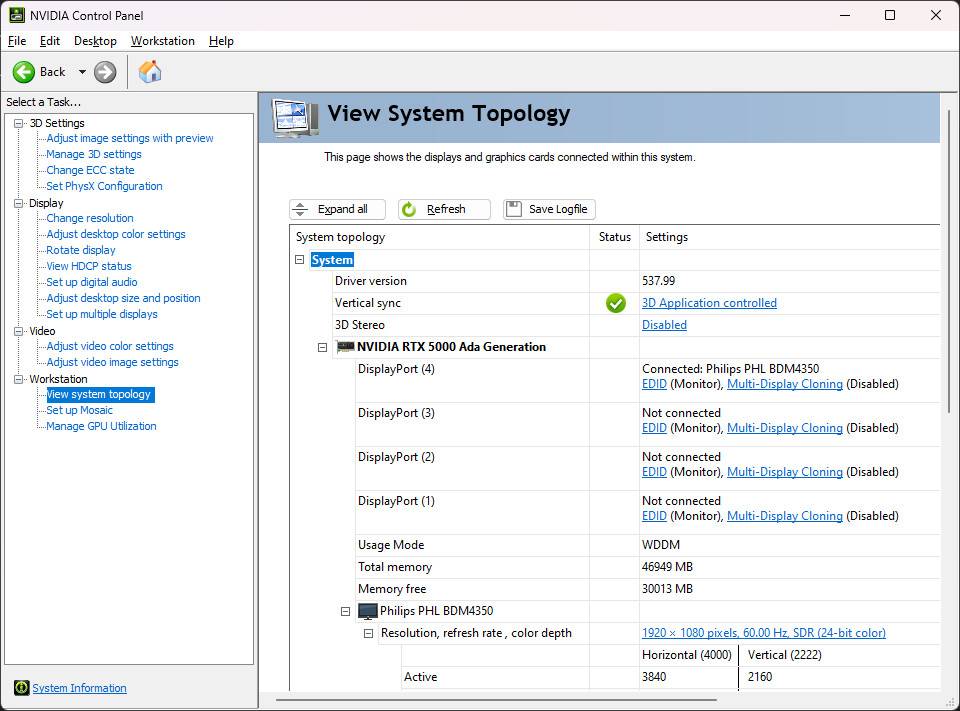Collapse the System tree node
Viewport: 960px width, 711px height.
(299, 260)
